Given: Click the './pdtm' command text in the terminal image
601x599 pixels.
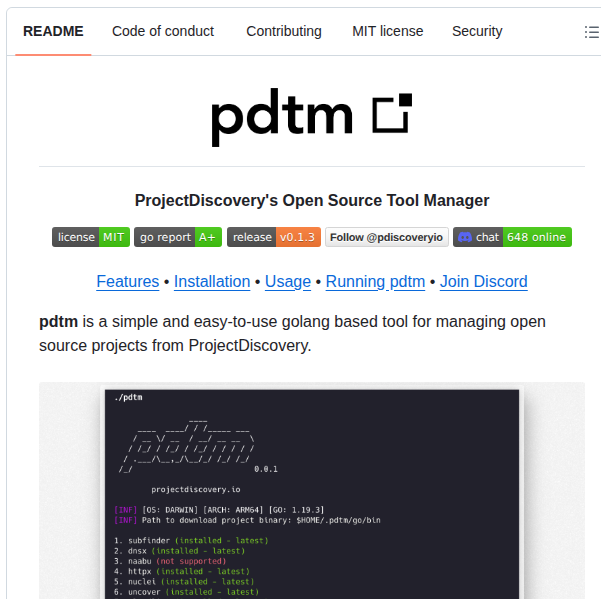Looking at the screenshot, I should coord(128,397).
